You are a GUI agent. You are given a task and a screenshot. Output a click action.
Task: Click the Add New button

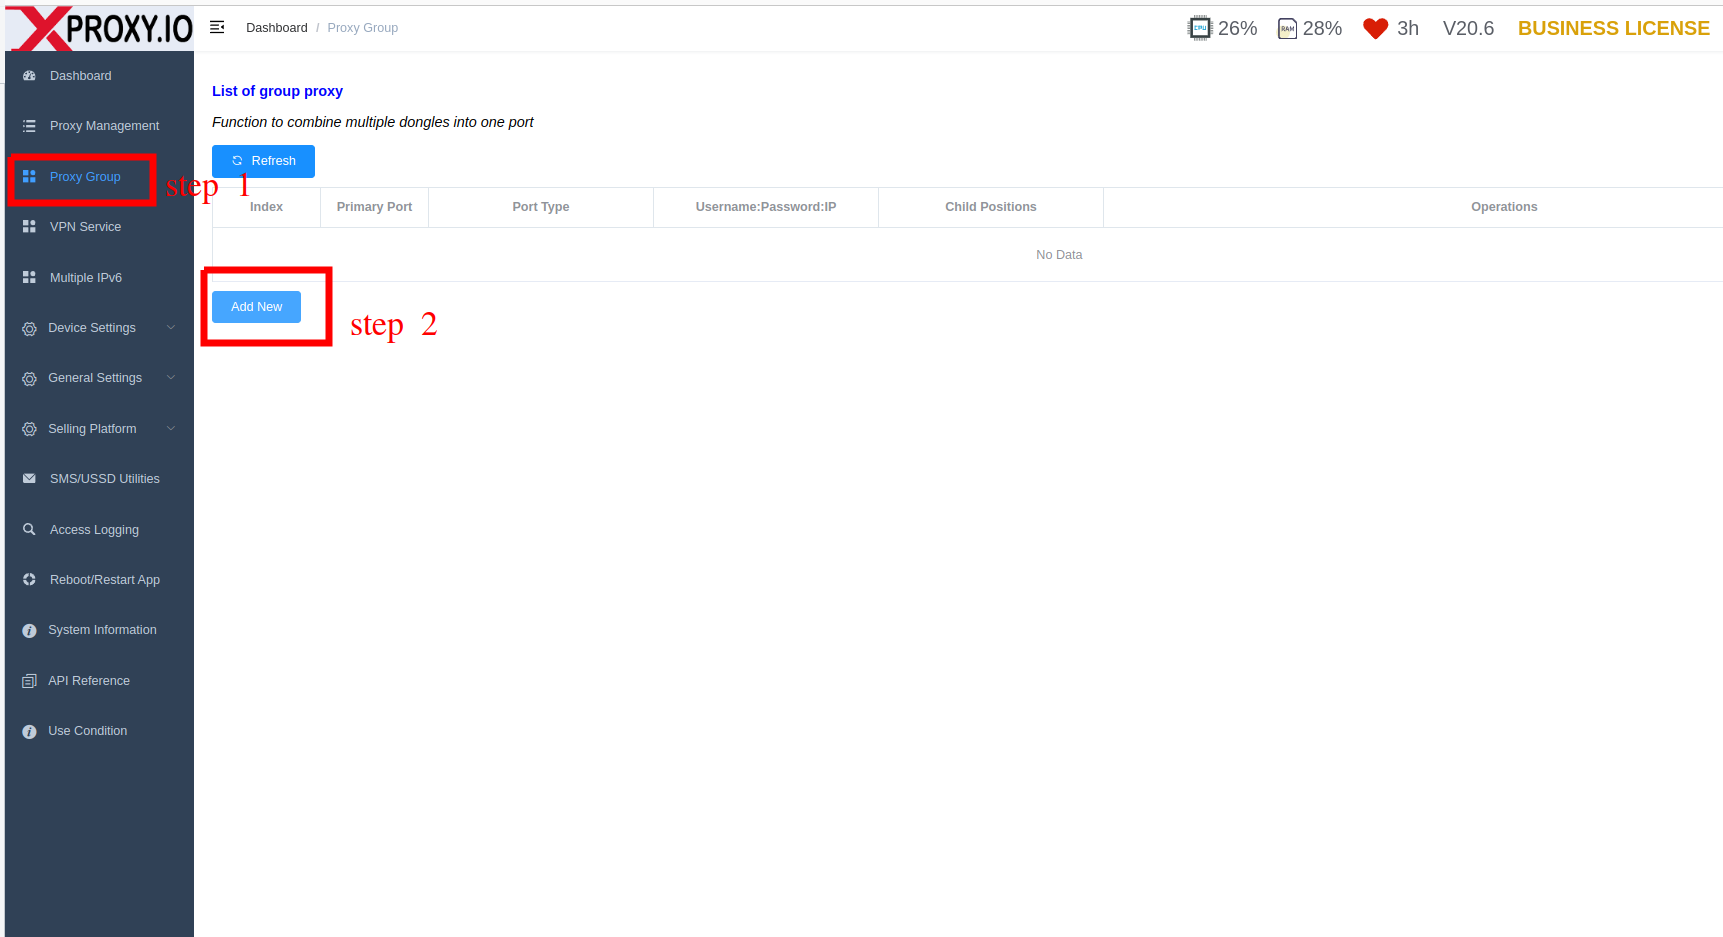tap(256, 307)
